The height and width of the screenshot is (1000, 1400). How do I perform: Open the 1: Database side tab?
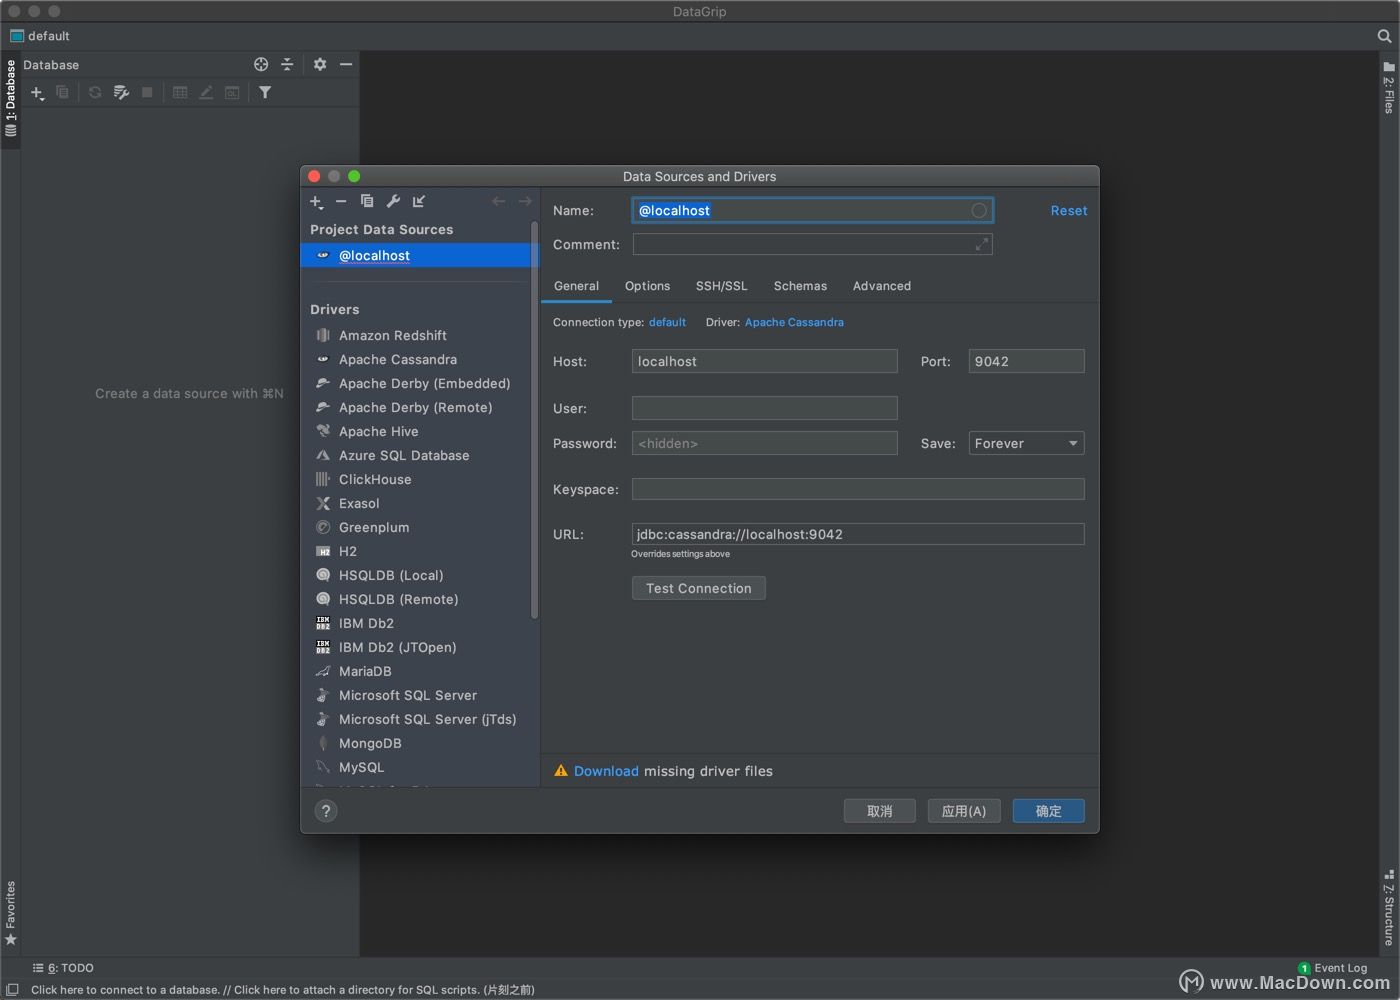point(10,99)
